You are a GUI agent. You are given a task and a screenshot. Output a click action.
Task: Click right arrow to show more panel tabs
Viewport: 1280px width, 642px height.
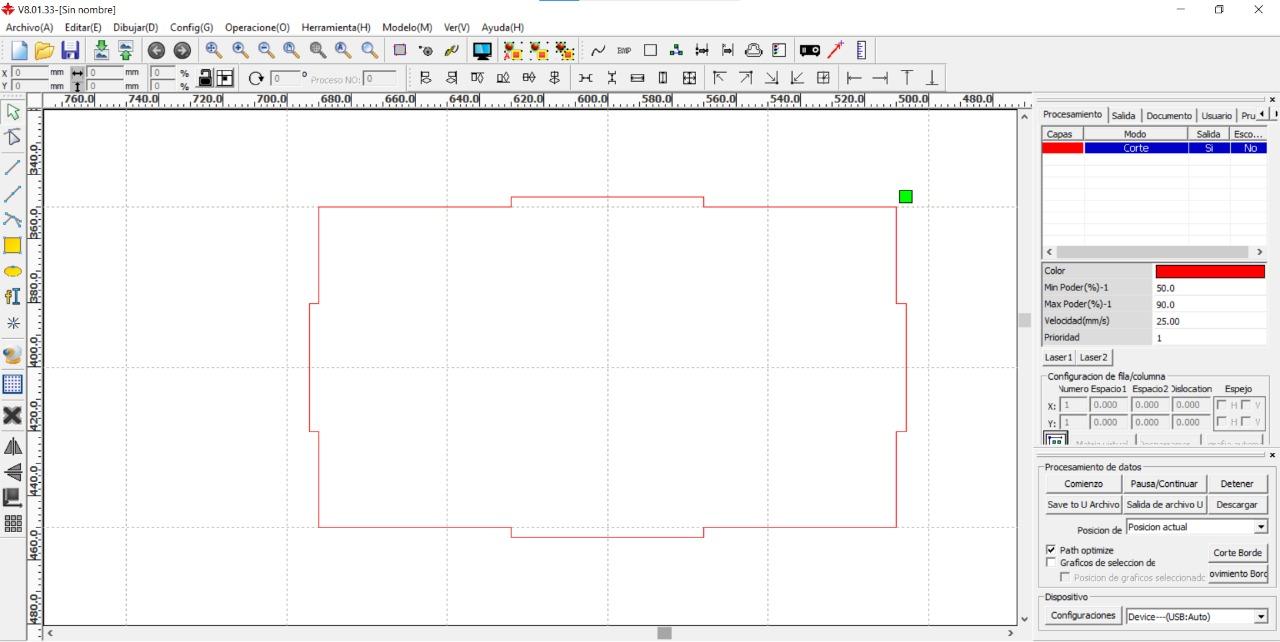pyautogui.click(x=1274, y=114)
